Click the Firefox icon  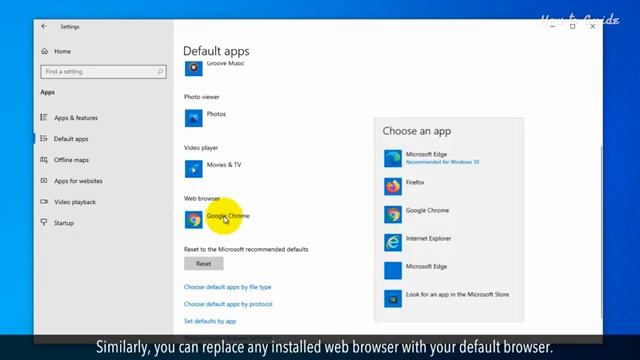tap(393, 187)
